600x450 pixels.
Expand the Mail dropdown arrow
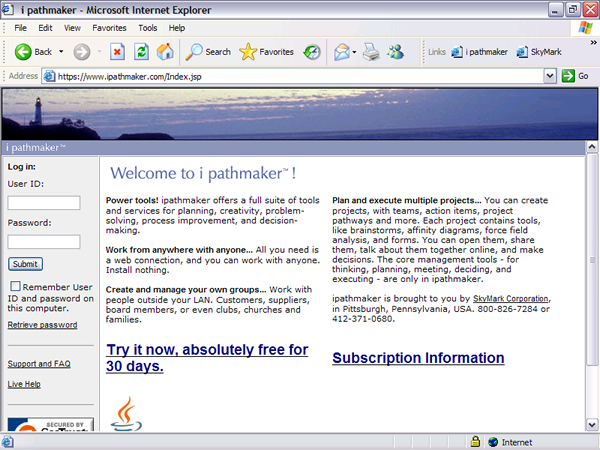(354, 52)
